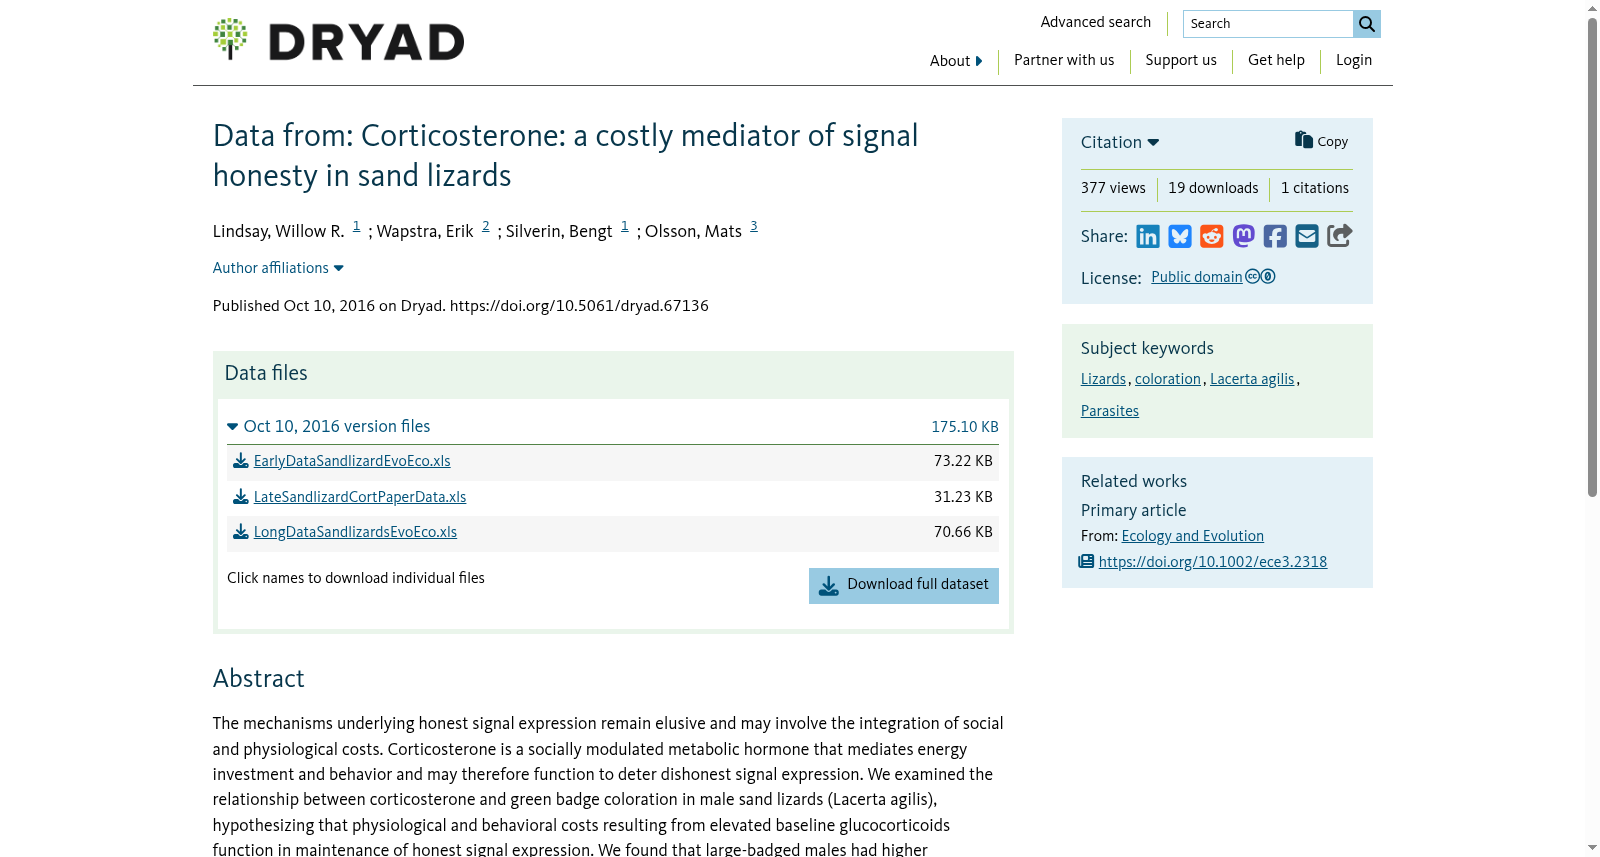Screen dimensions: 1600x857
Task: Share dataset via email icon
Action: 1307,236
